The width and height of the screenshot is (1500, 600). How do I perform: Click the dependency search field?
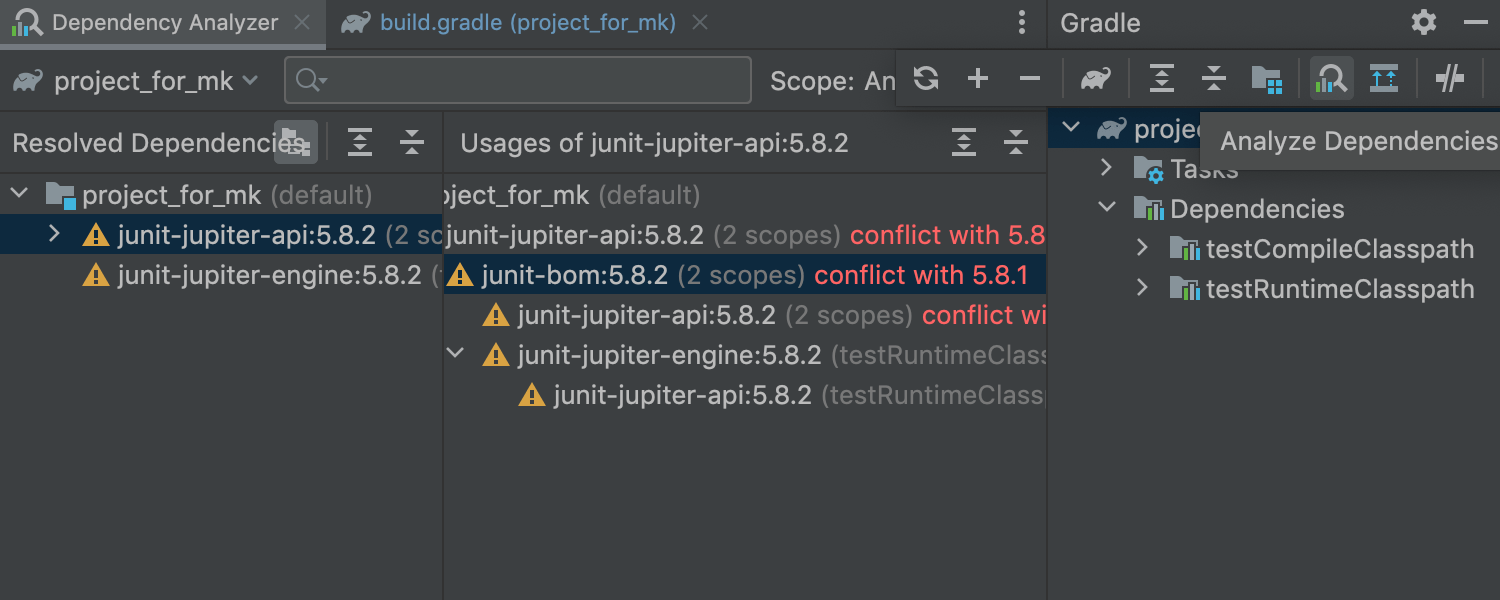click(530, 80)
